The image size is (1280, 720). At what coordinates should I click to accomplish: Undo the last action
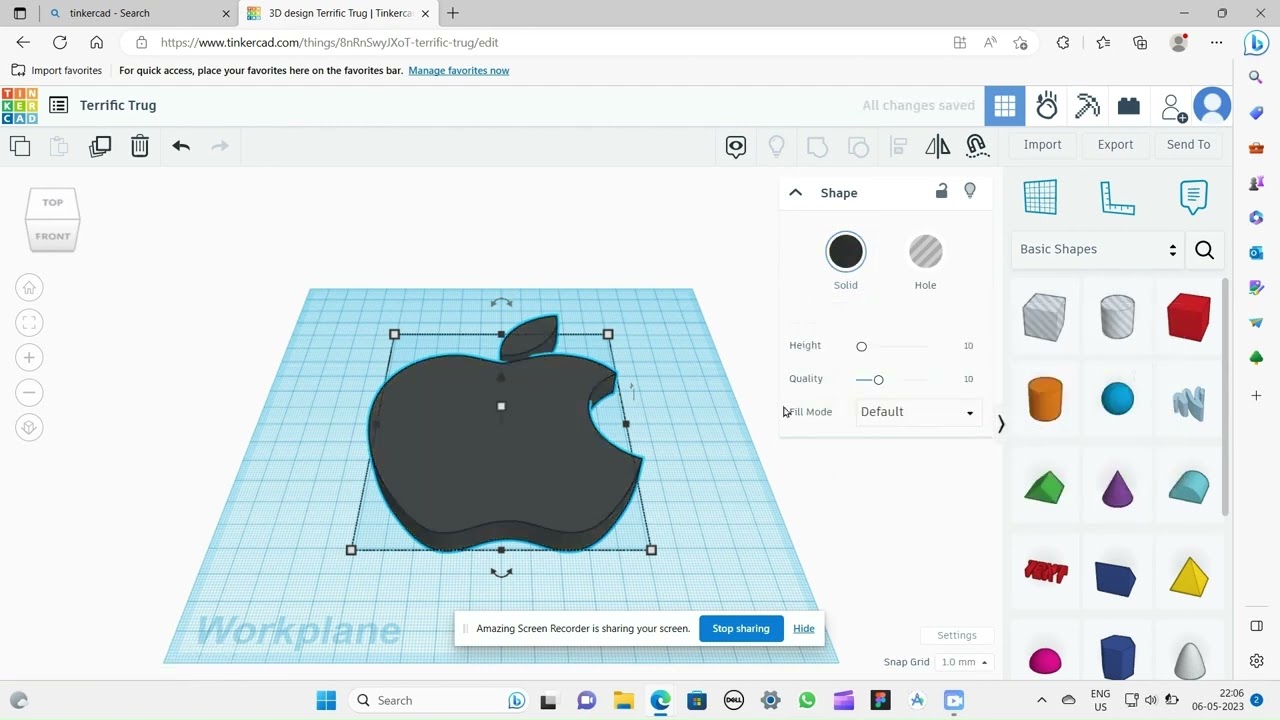181,146
